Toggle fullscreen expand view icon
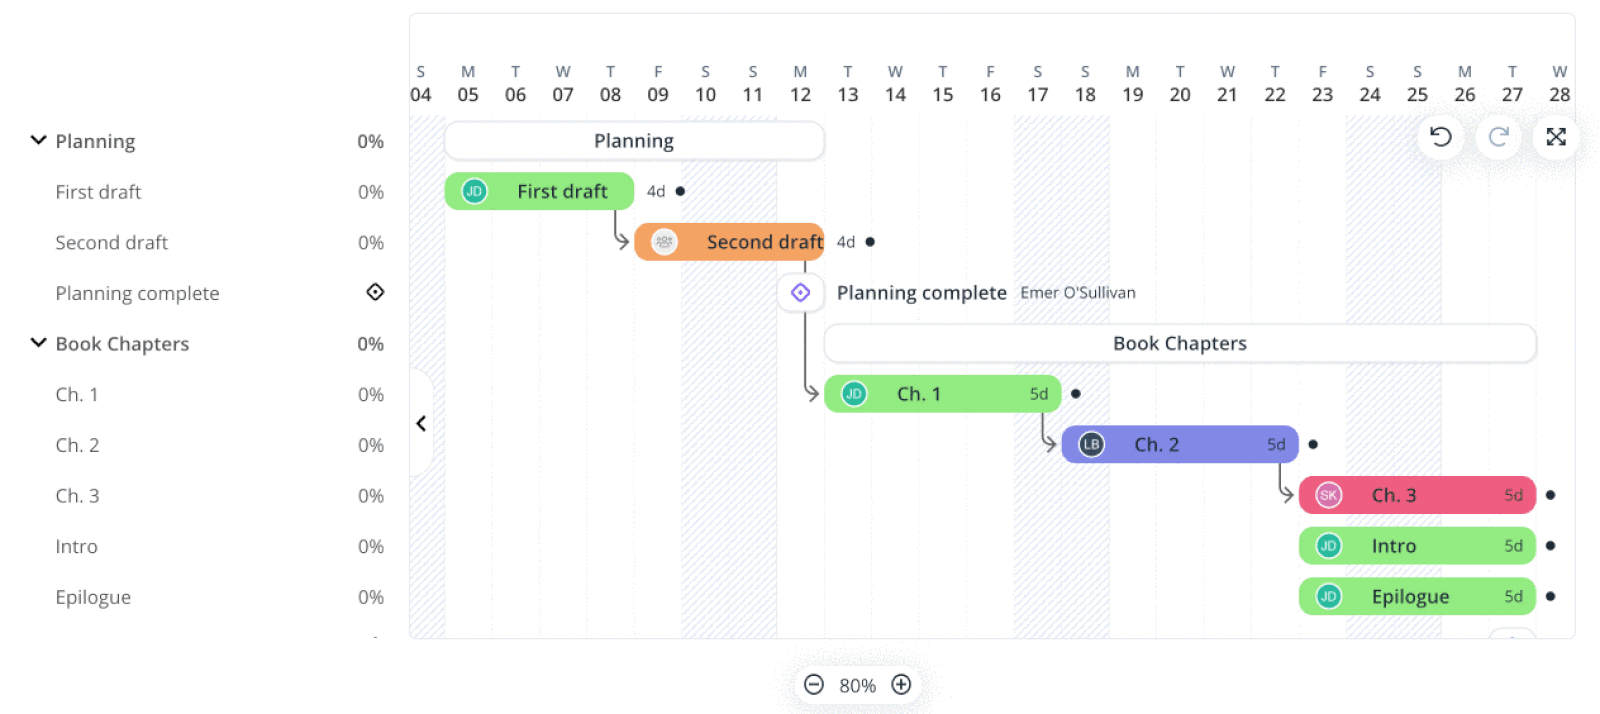The image size is (1600, 714). click(1556, 137)
